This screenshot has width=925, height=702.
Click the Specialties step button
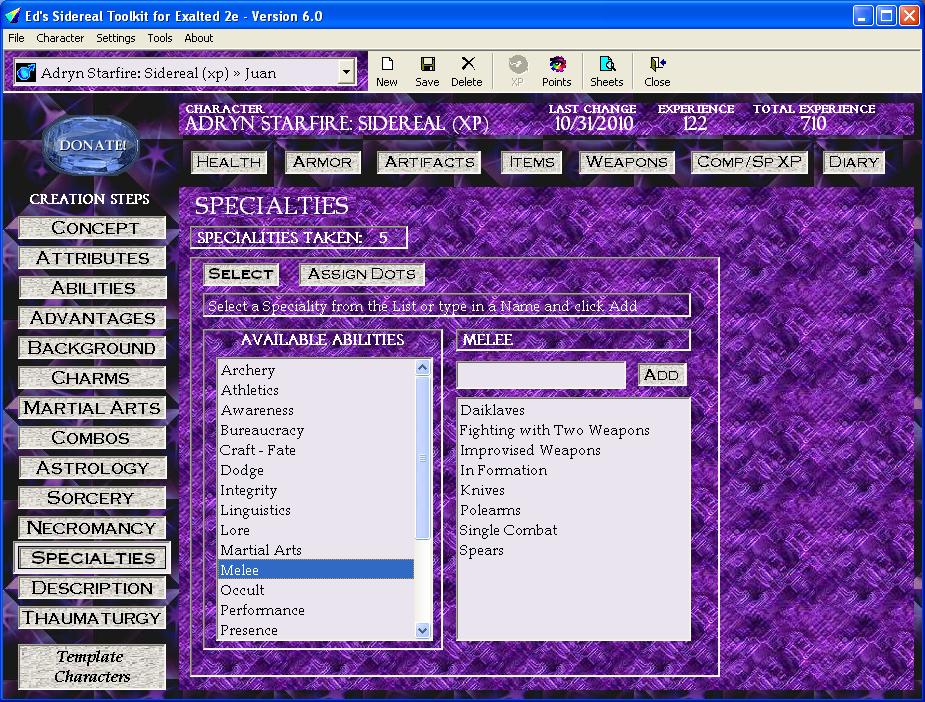(x=93, y=557)
